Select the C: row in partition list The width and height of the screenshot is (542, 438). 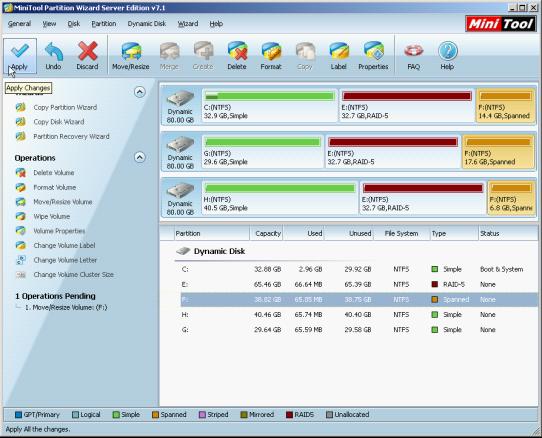(359, 269)
